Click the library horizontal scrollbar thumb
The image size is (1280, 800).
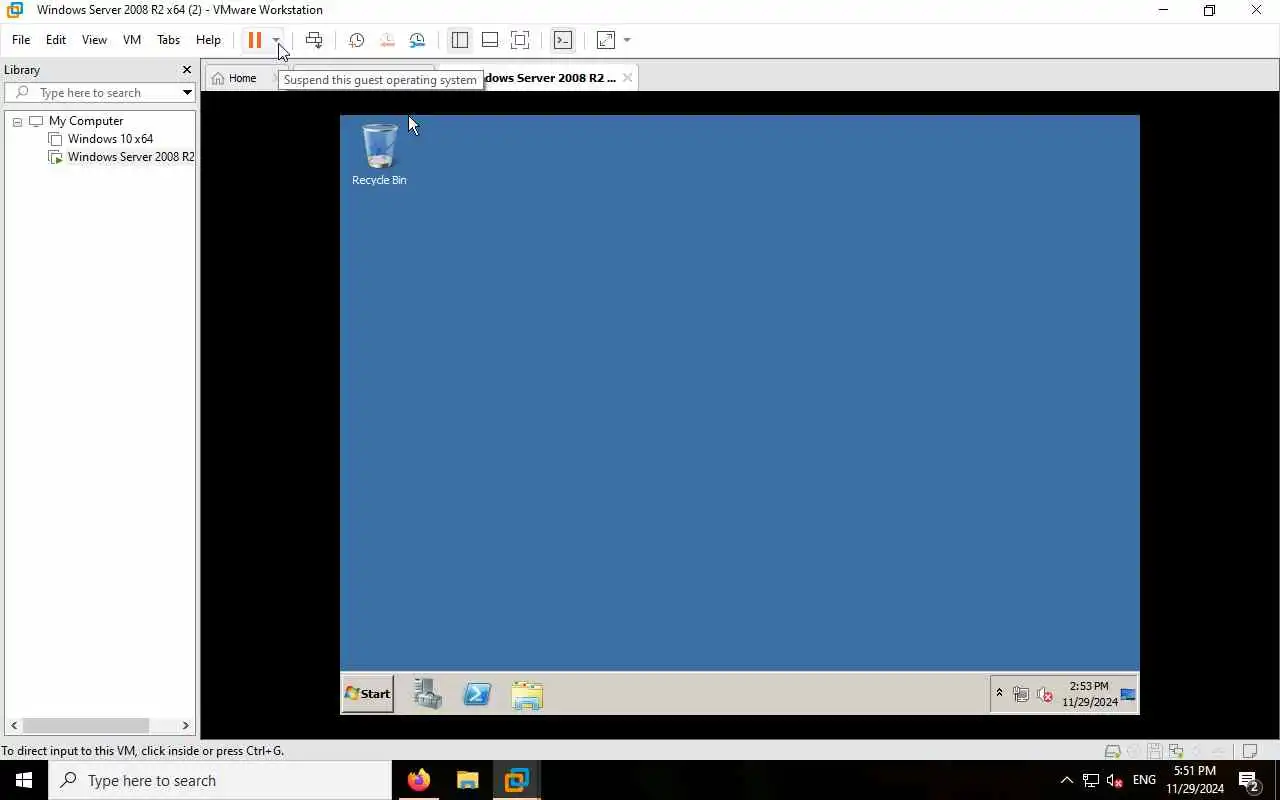[86, 725]
